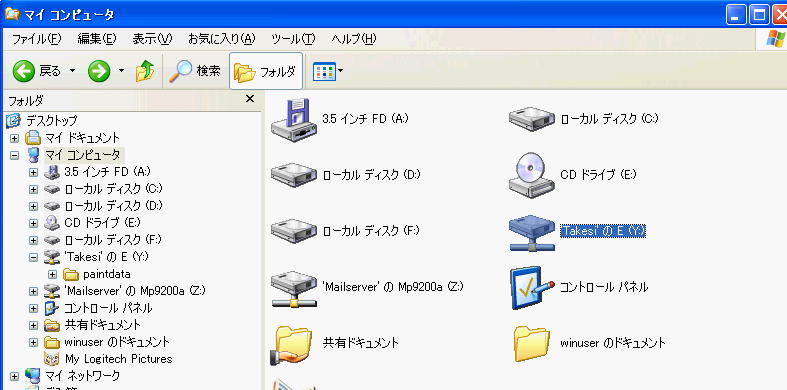Select CD ドライブ (E:) disc icon in main pane

(x=532, y=175)
